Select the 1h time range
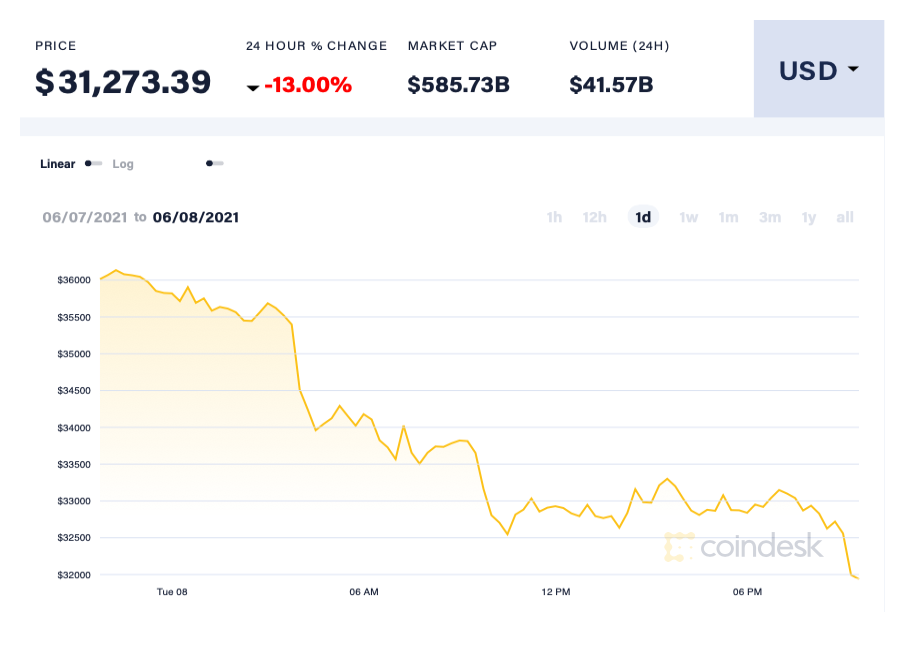This screenshot has height=672, width=905. pos(554,217)
